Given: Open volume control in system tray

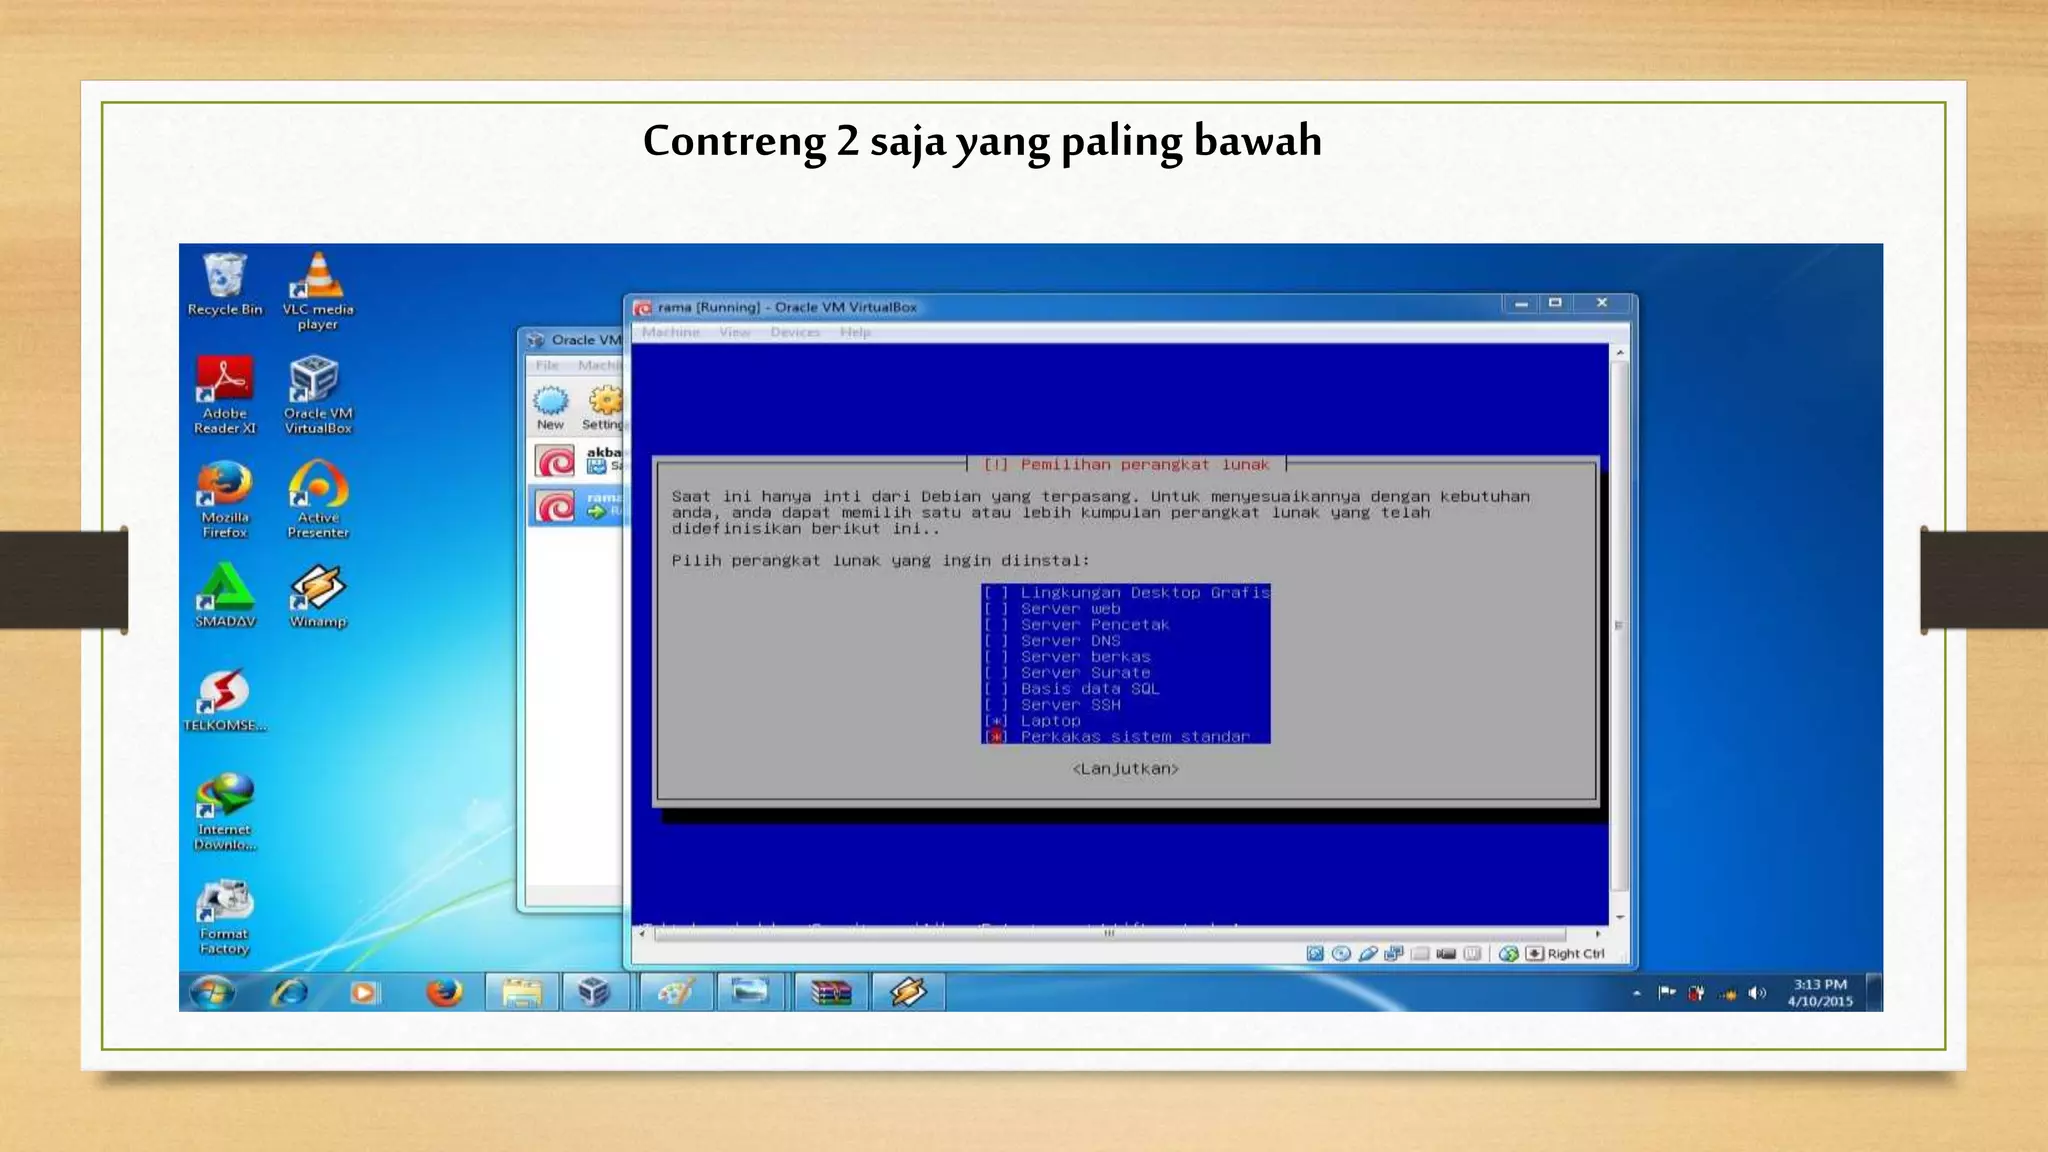Looking at the screenshot, I should click(1757, 993).
